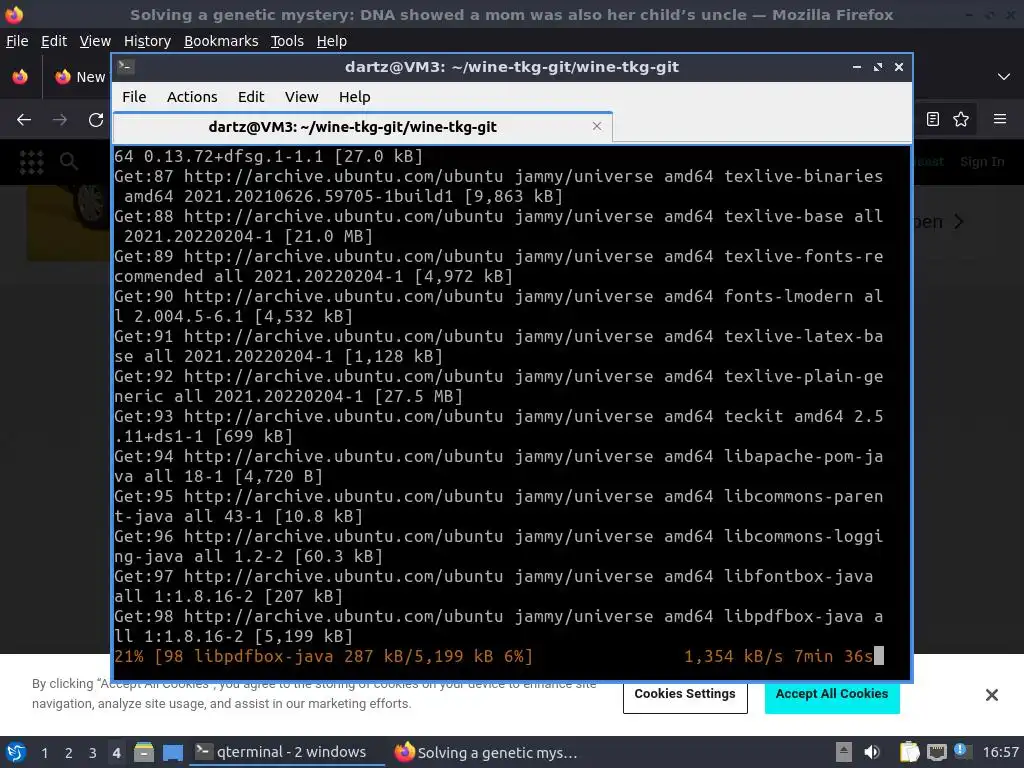Click the 21% download progress status line
The height and width of the screenshot is (768, 1024).
point(498,656)
